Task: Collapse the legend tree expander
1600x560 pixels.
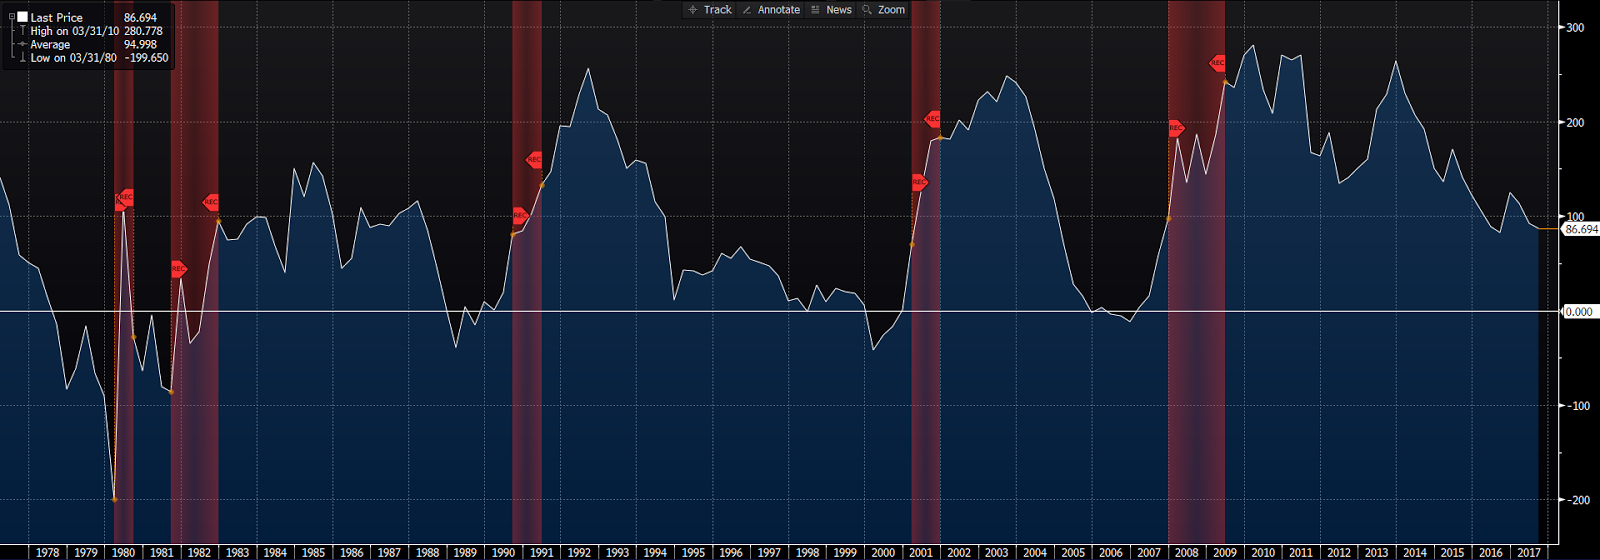Action: [12, 17]
